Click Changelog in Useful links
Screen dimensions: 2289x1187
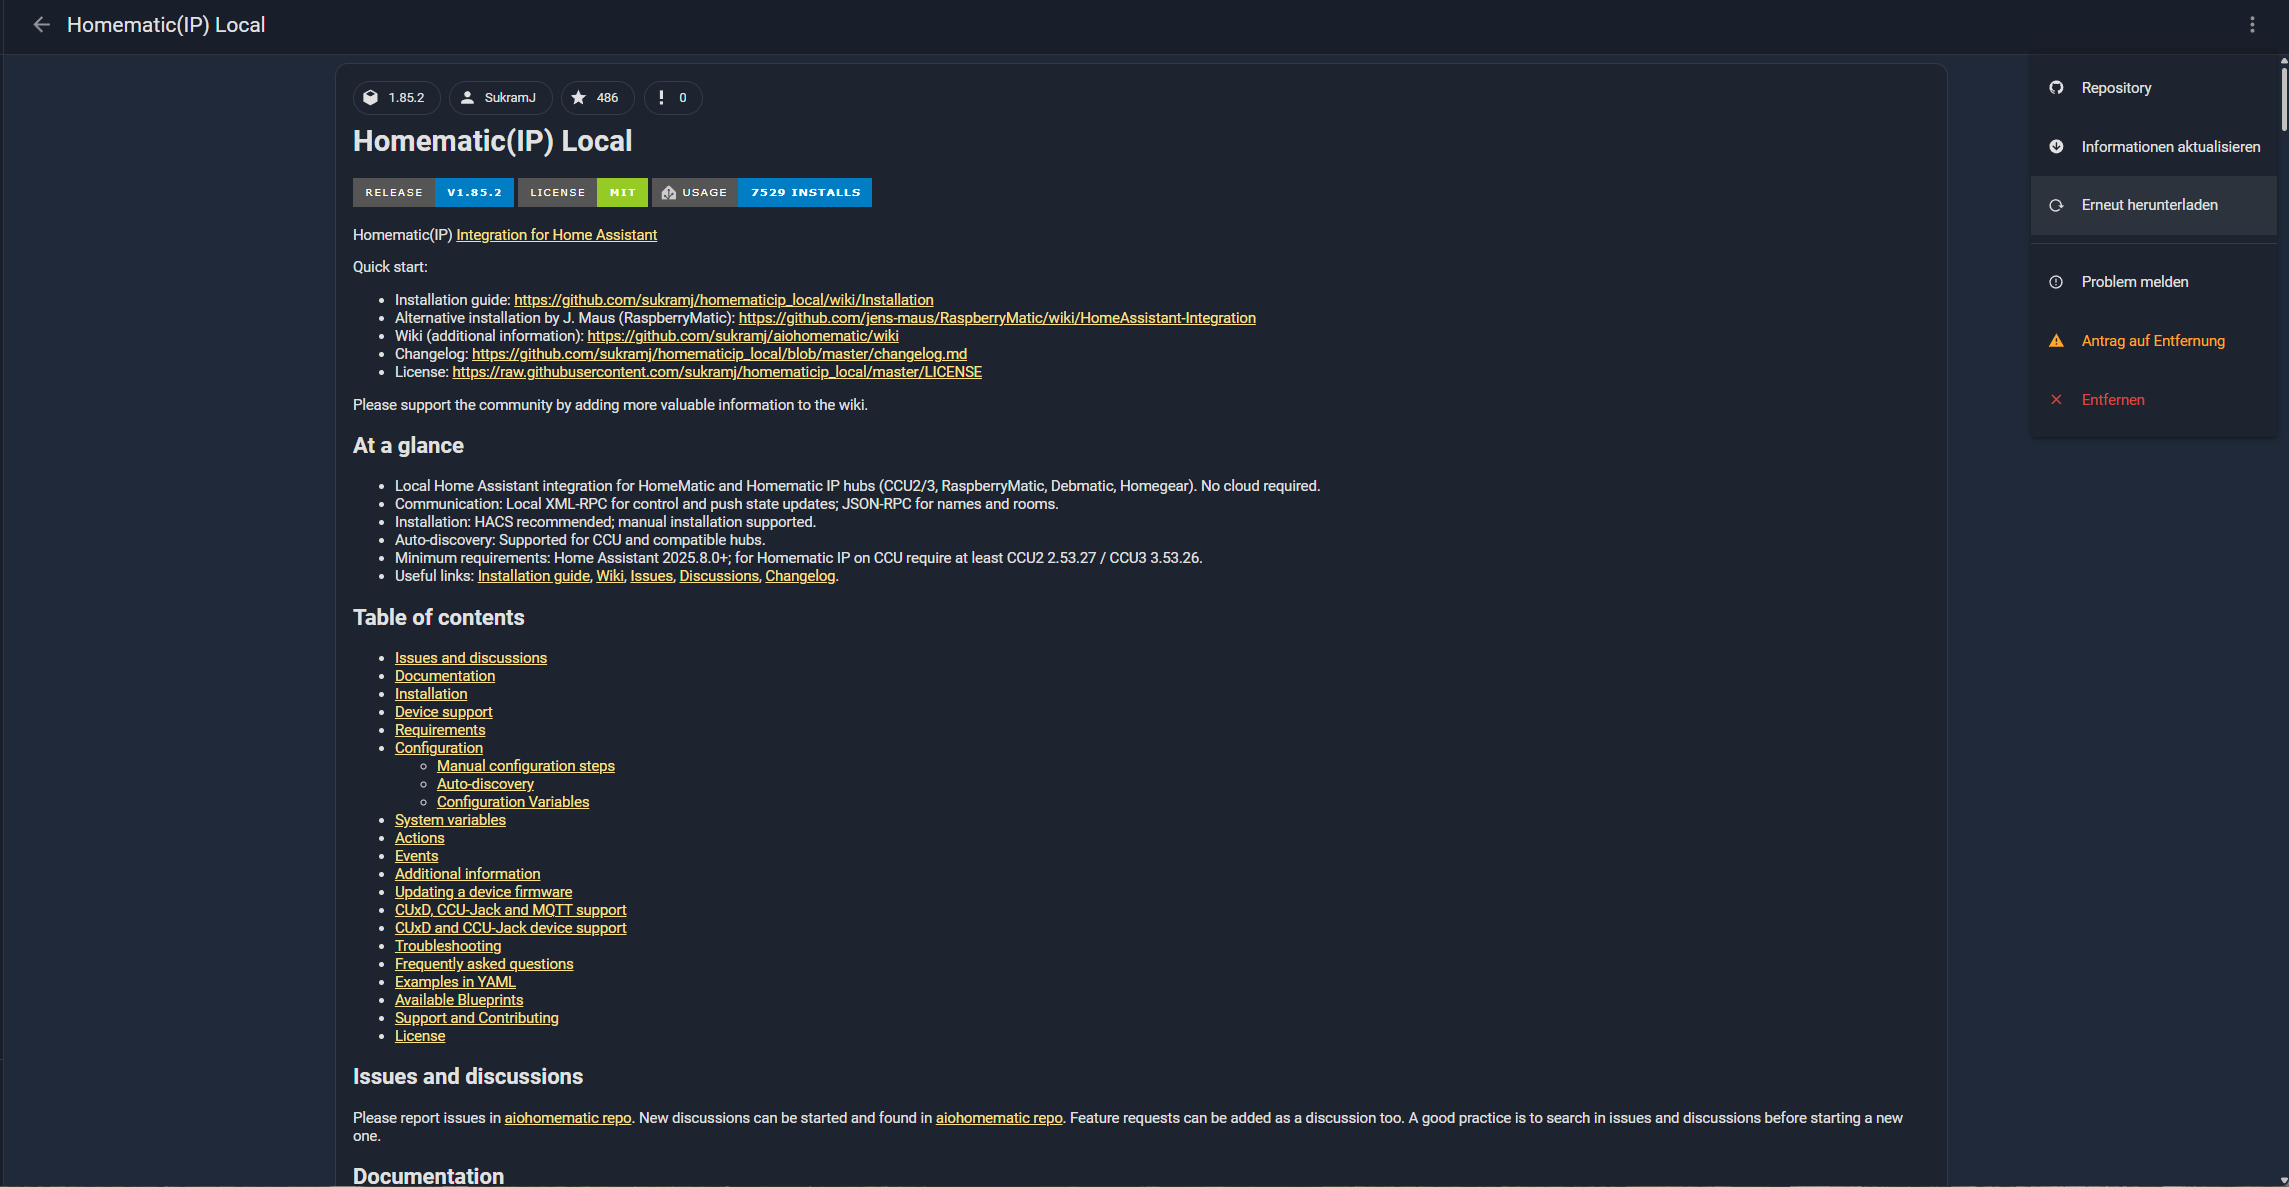(x=800, y=576)
